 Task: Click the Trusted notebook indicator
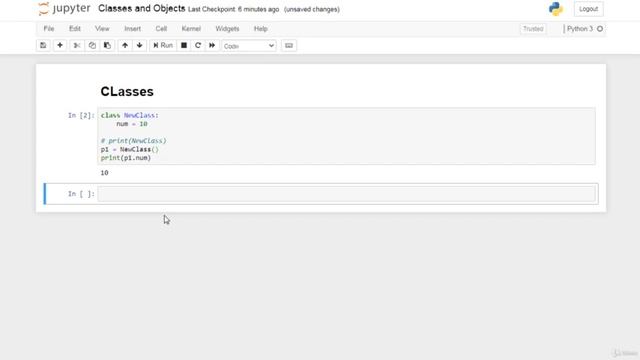pyautogui.click(x=533, y=29)
